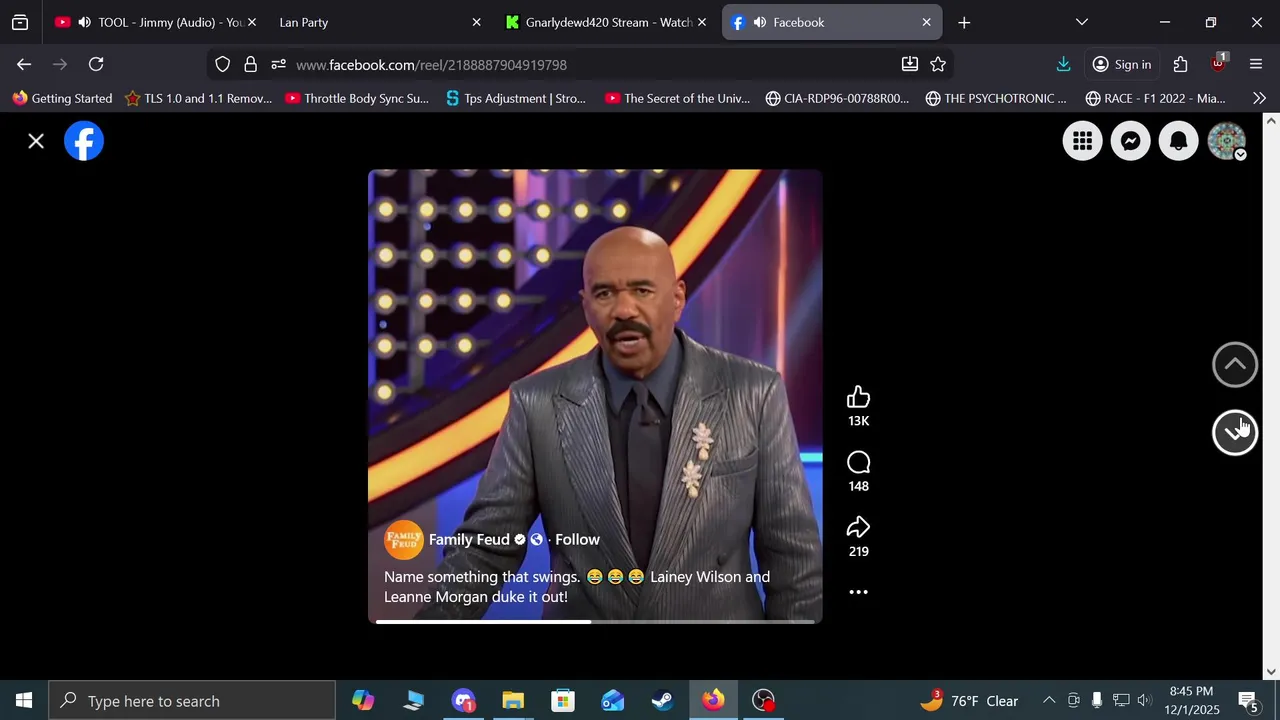The height and width of the screenshot is (720, 1280).
Task: Open the reel's three-dot more options
Action: coord(858,592)
